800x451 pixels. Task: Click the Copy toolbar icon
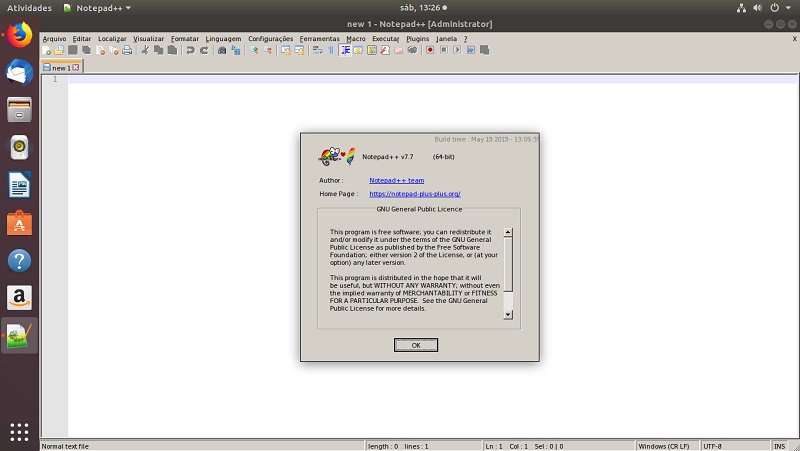[x=159, y=50]
